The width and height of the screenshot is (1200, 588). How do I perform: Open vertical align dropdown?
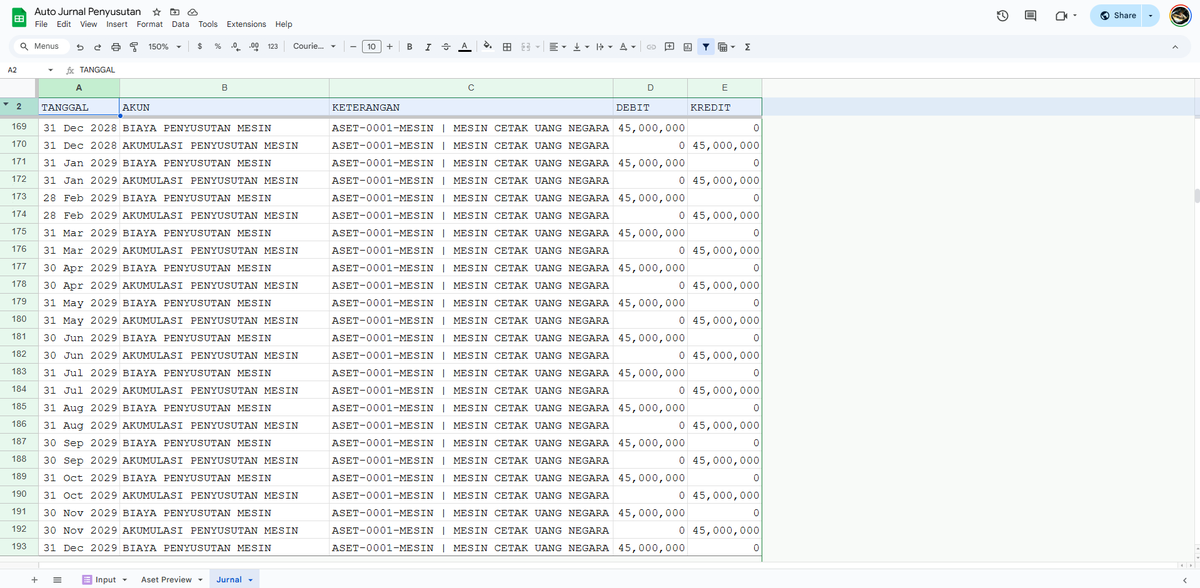point(579,46)
